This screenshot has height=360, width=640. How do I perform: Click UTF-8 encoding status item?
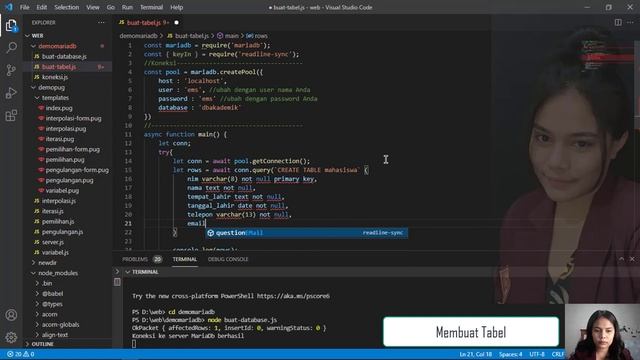click(x=537, y=354)
